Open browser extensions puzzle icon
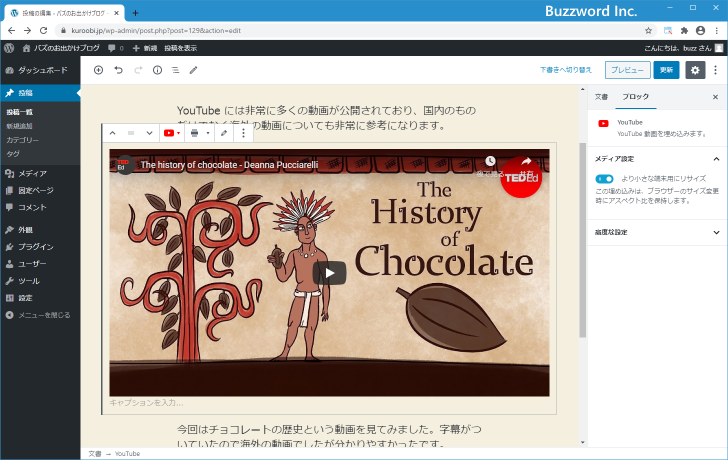 (x=684, y=31)
